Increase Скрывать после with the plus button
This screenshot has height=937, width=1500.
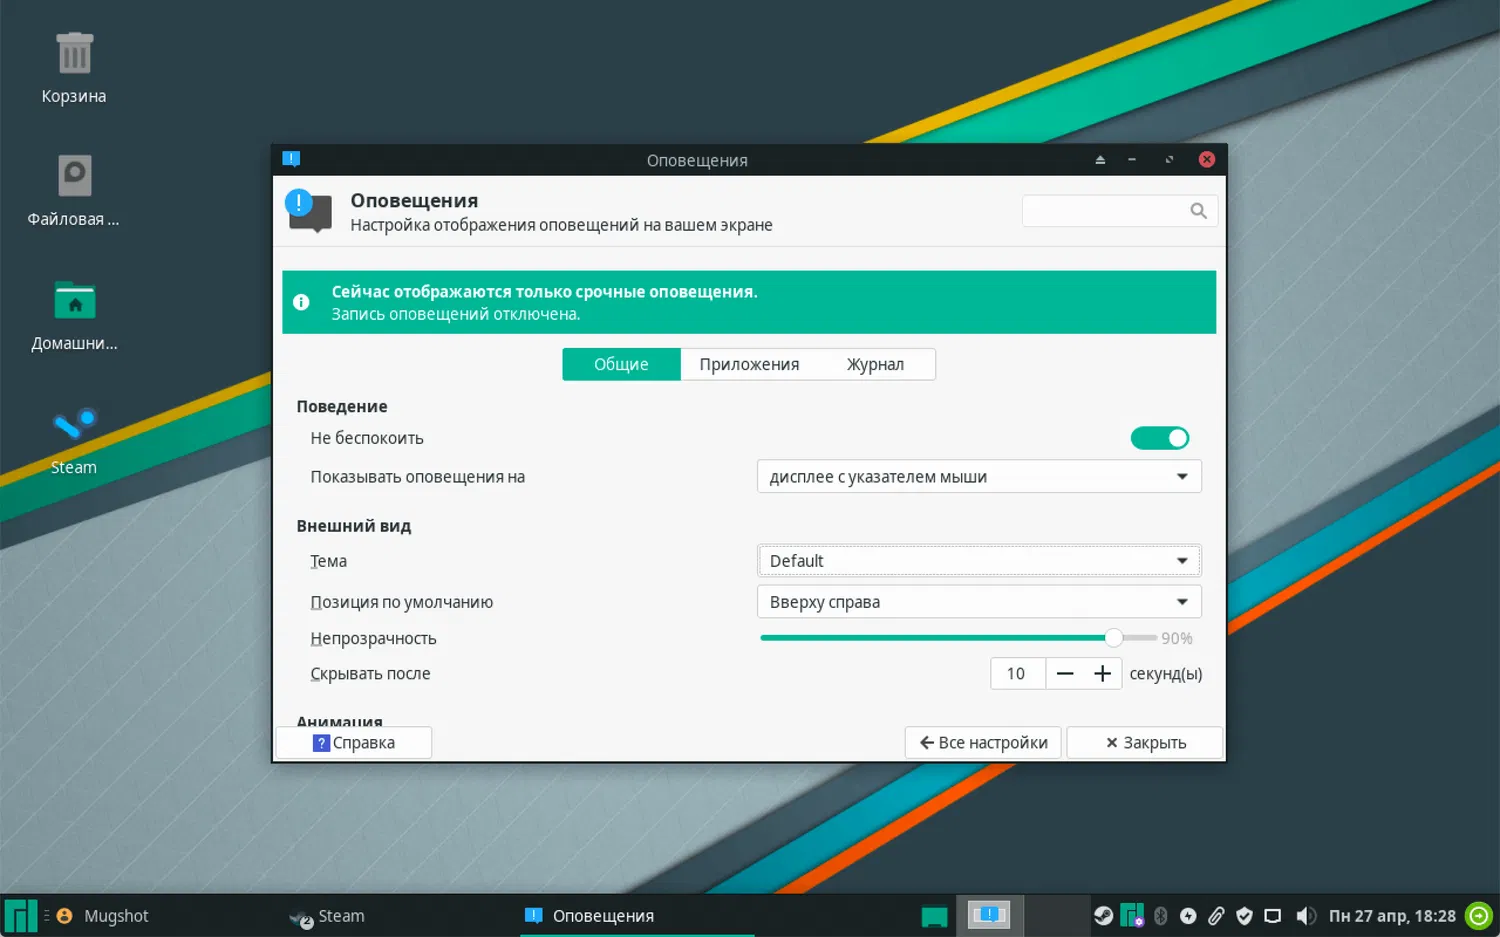click(1102, 674)
